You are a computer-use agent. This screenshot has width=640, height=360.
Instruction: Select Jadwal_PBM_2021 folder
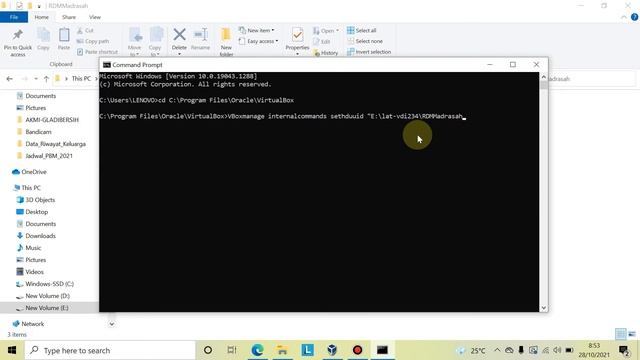tap(49, 156)
